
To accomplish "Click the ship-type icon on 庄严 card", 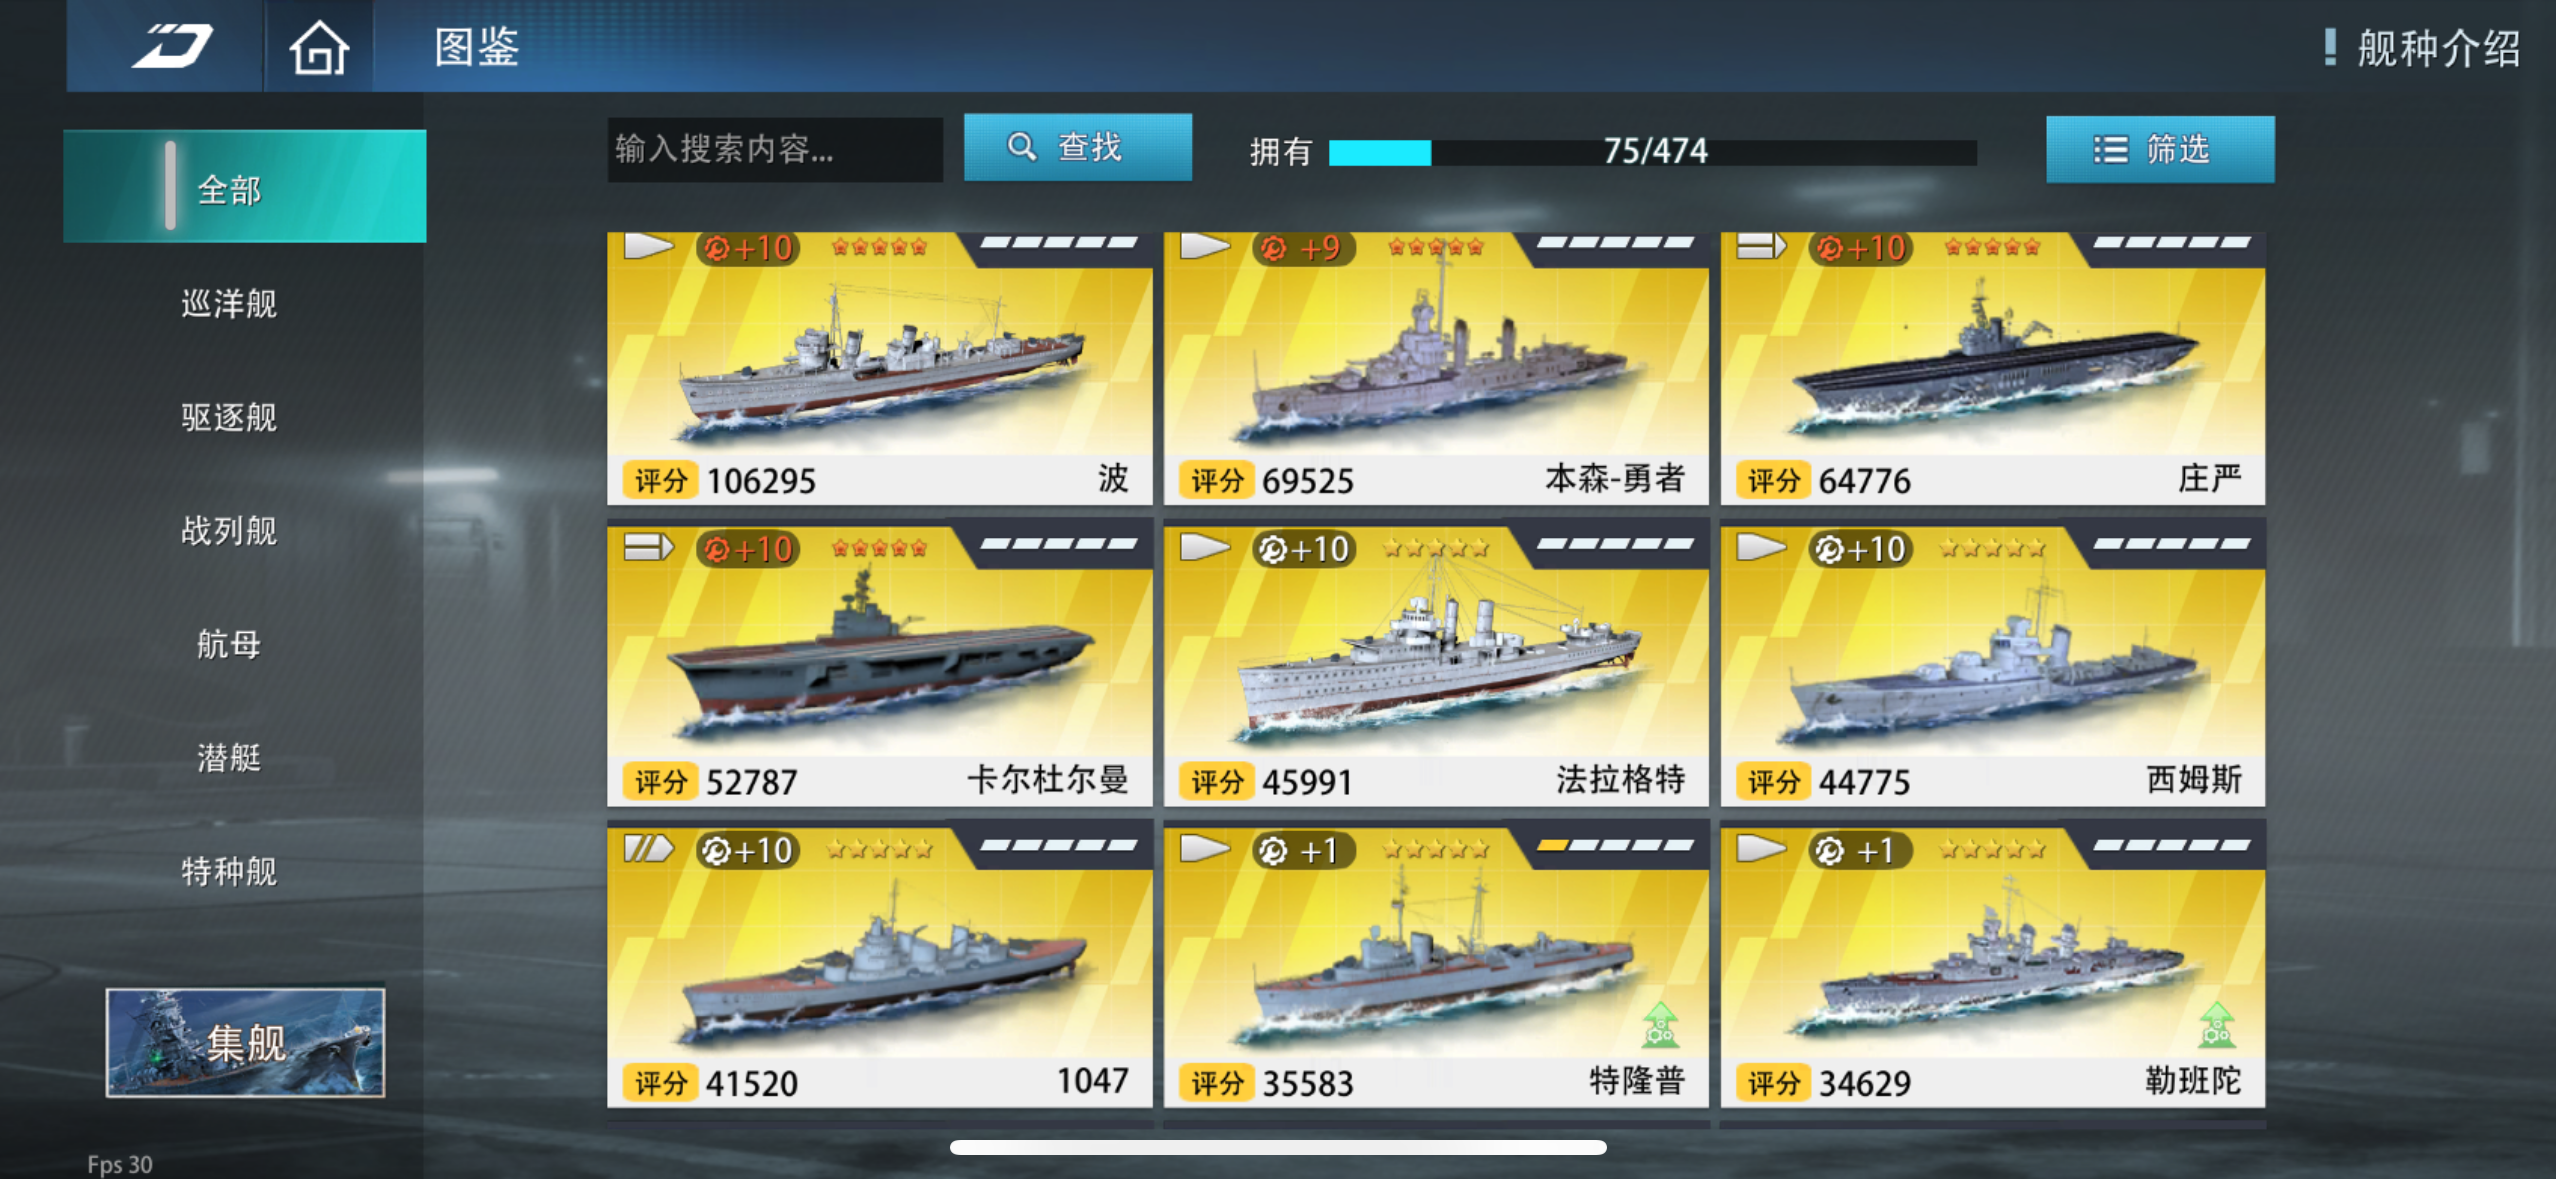I will [x=1761, y=246].
